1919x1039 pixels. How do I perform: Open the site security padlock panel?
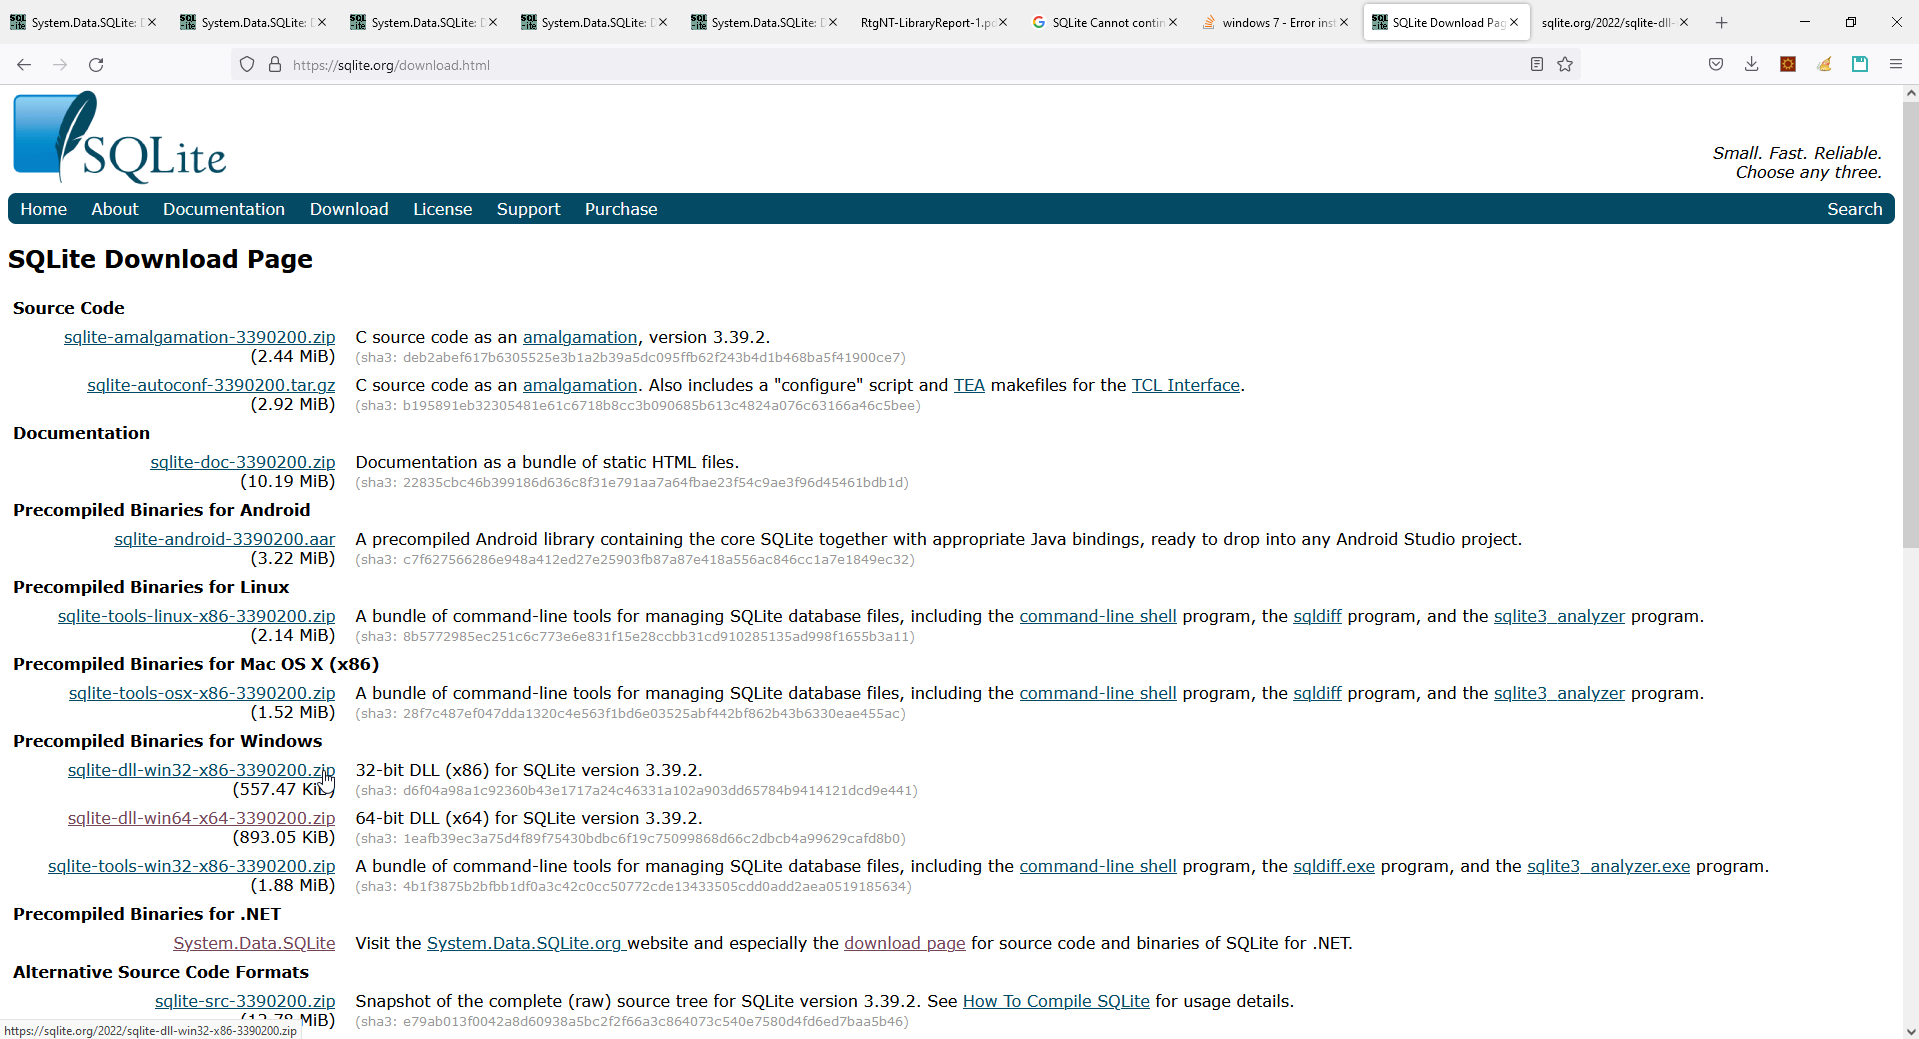(x=274, y=64)
